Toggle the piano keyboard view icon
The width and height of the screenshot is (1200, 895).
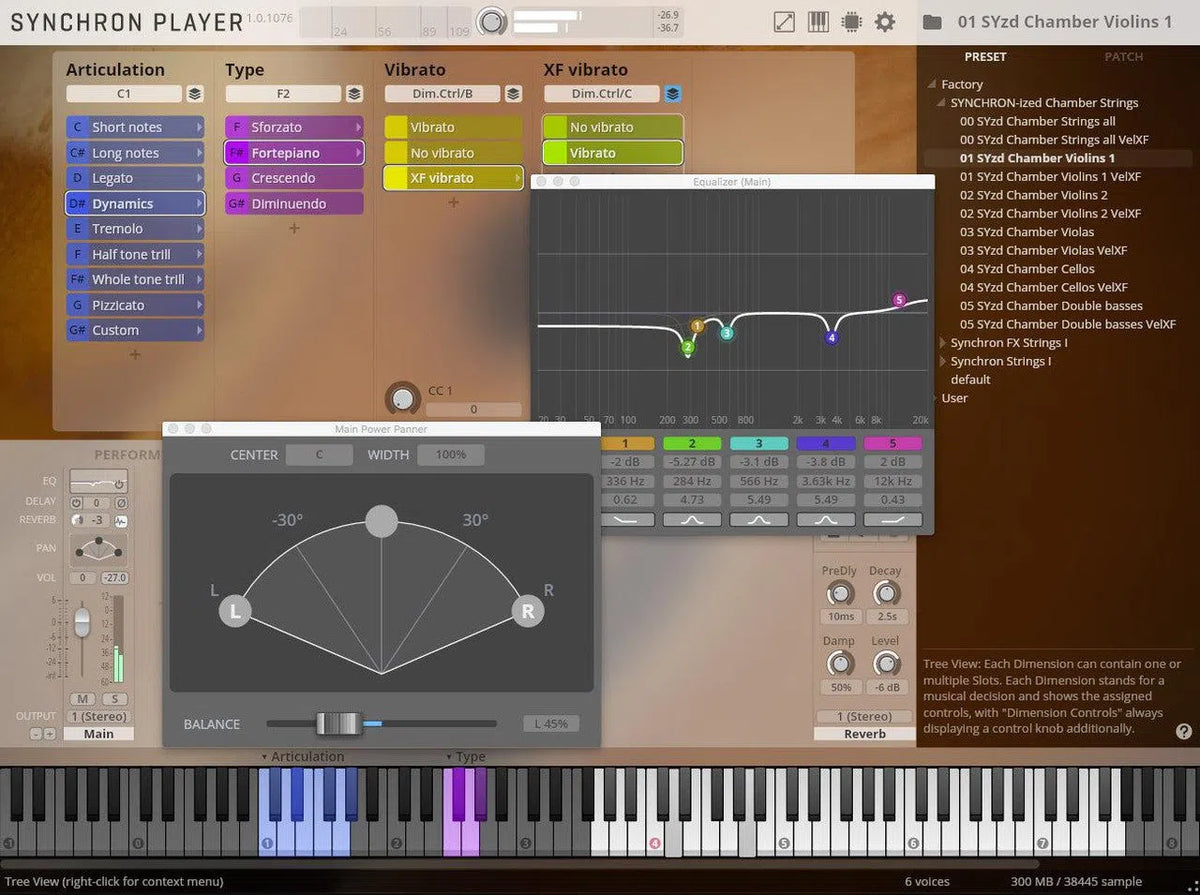[818, 22]
